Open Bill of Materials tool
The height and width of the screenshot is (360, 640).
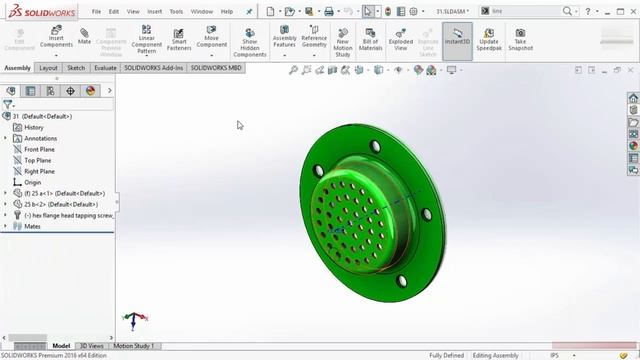(x=370, y=39)
